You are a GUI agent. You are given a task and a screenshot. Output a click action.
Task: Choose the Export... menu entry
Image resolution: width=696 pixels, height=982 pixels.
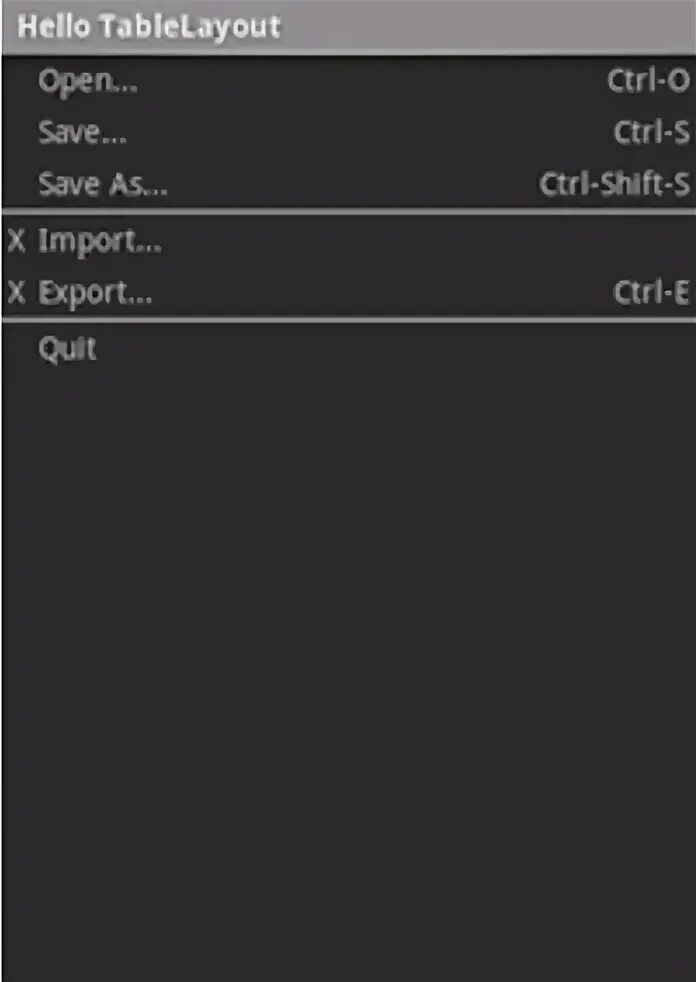click(x=96, y=294)
